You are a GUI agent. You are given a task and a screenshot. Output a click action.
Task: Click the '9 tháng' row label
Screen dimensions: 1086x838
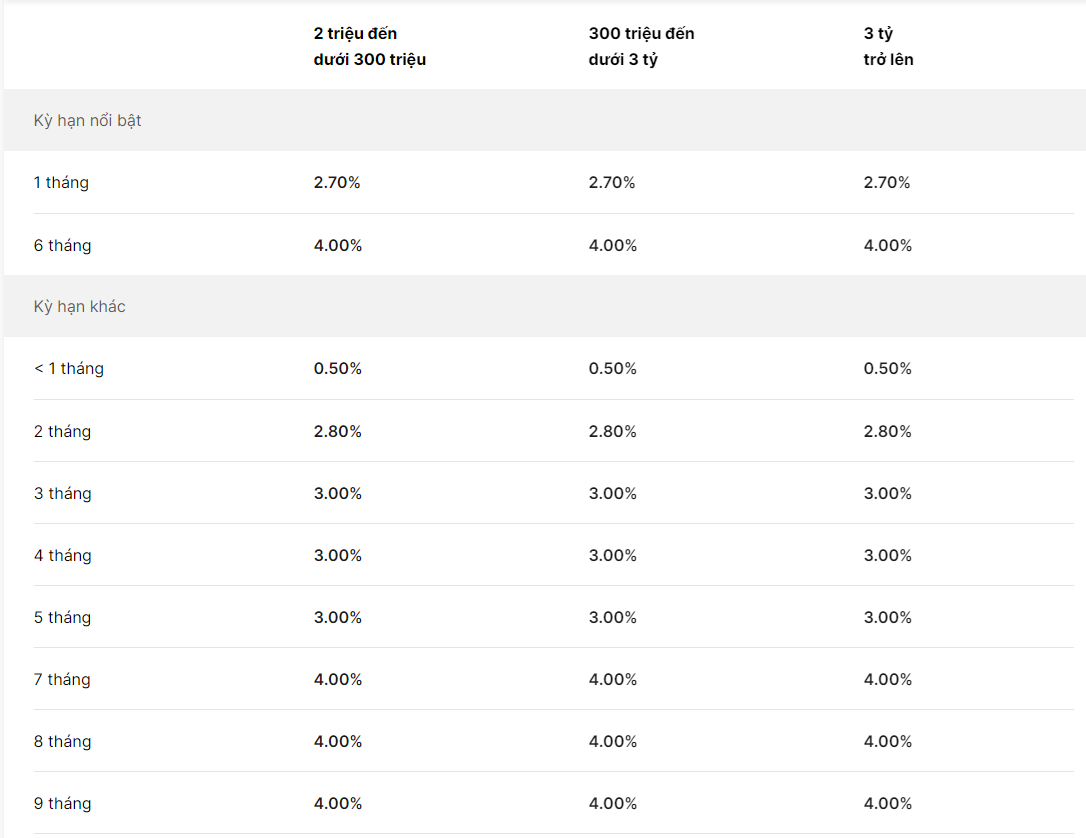click(62, 803)
